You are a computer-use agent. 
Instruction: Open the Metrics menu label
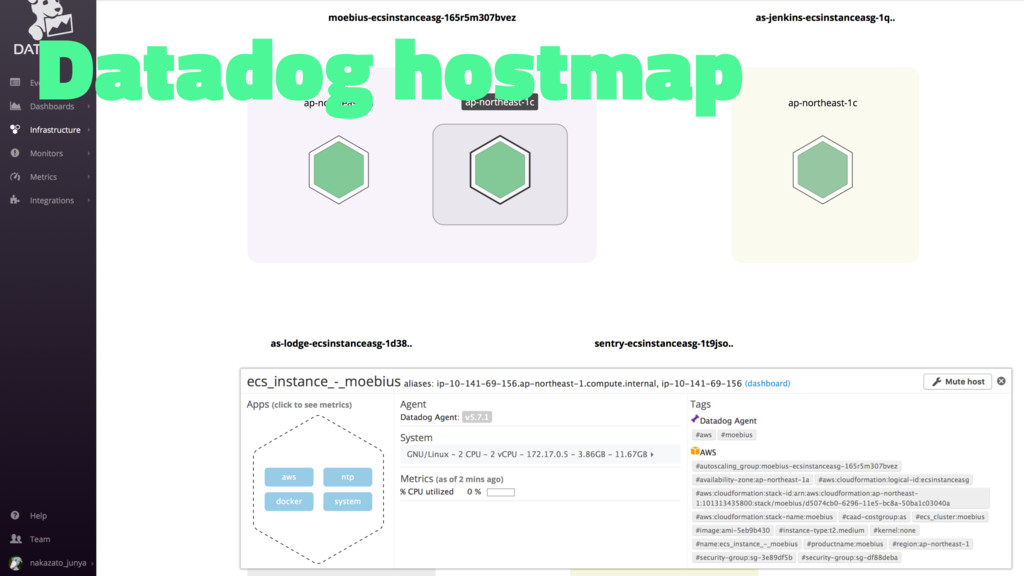(43, 177)
